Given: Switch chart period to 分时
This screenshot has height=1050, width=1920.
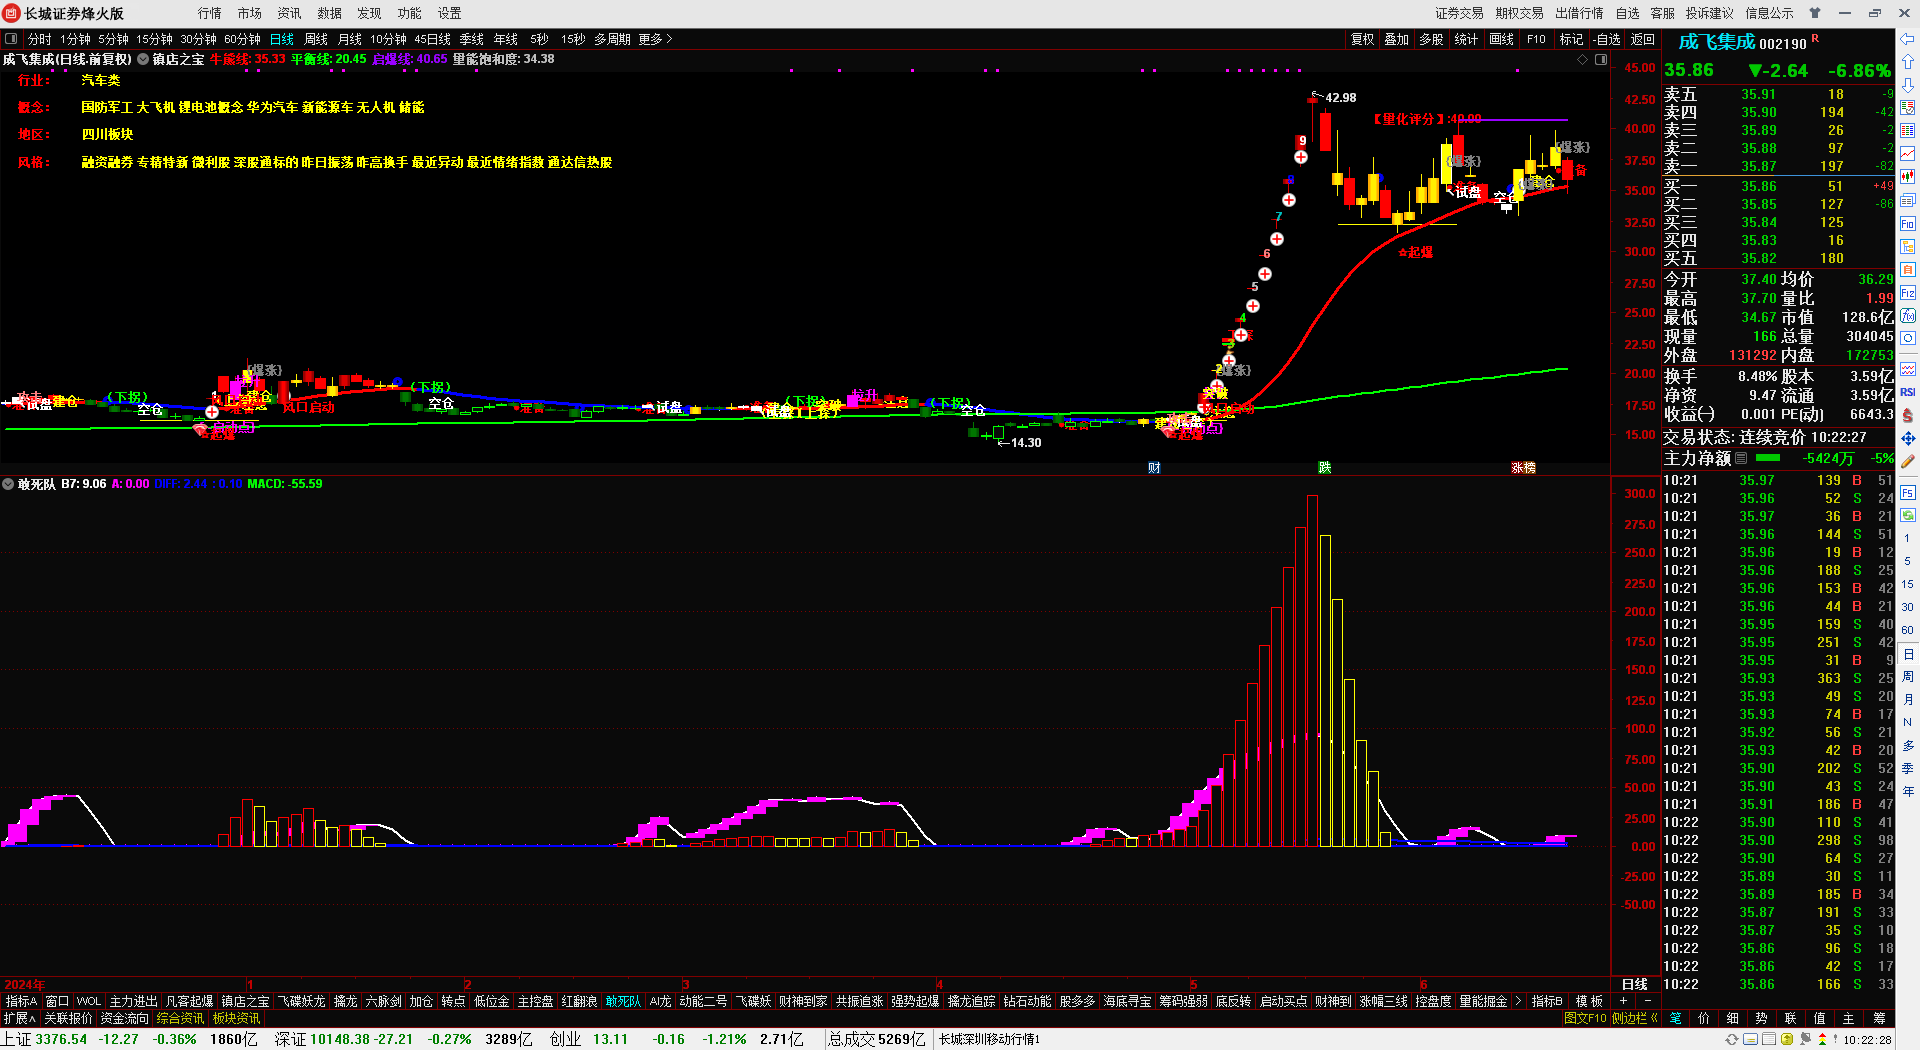Looking at the screenshot, I should pyautogui.click(x=40, y=39).
